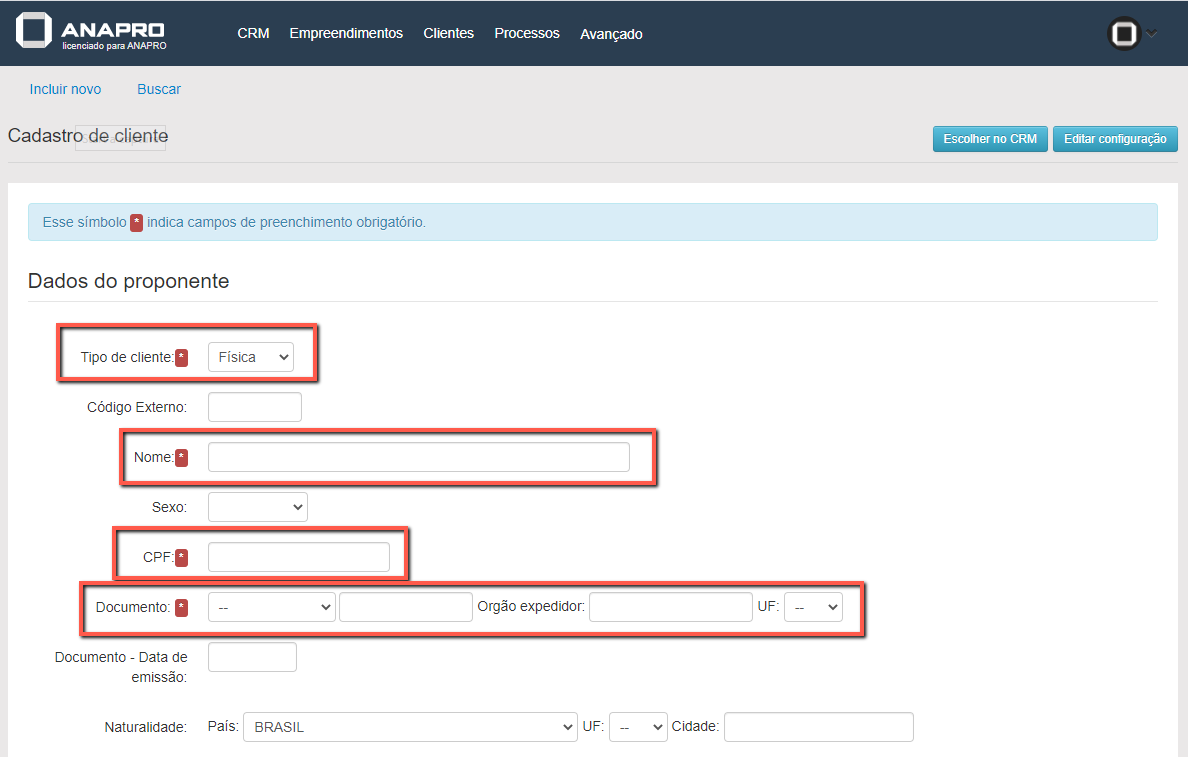
Task: Expand the Tipo de cliente dropdown
Action: [251, 357]
